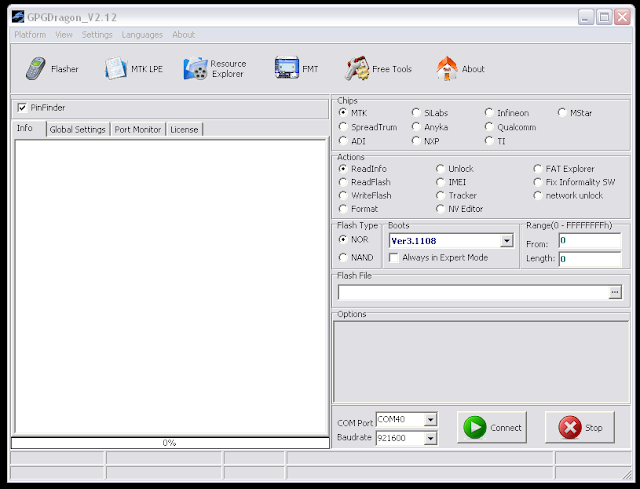
Task: Open the FMT monitor icon
Action: pos(287,67)
